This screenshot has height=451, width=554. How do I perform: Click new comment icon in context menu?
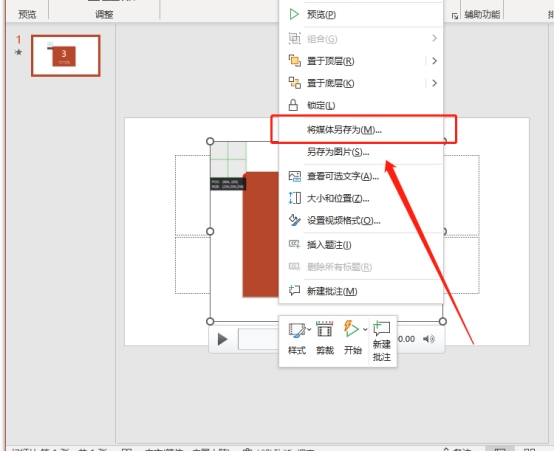(x=295, y=290)
